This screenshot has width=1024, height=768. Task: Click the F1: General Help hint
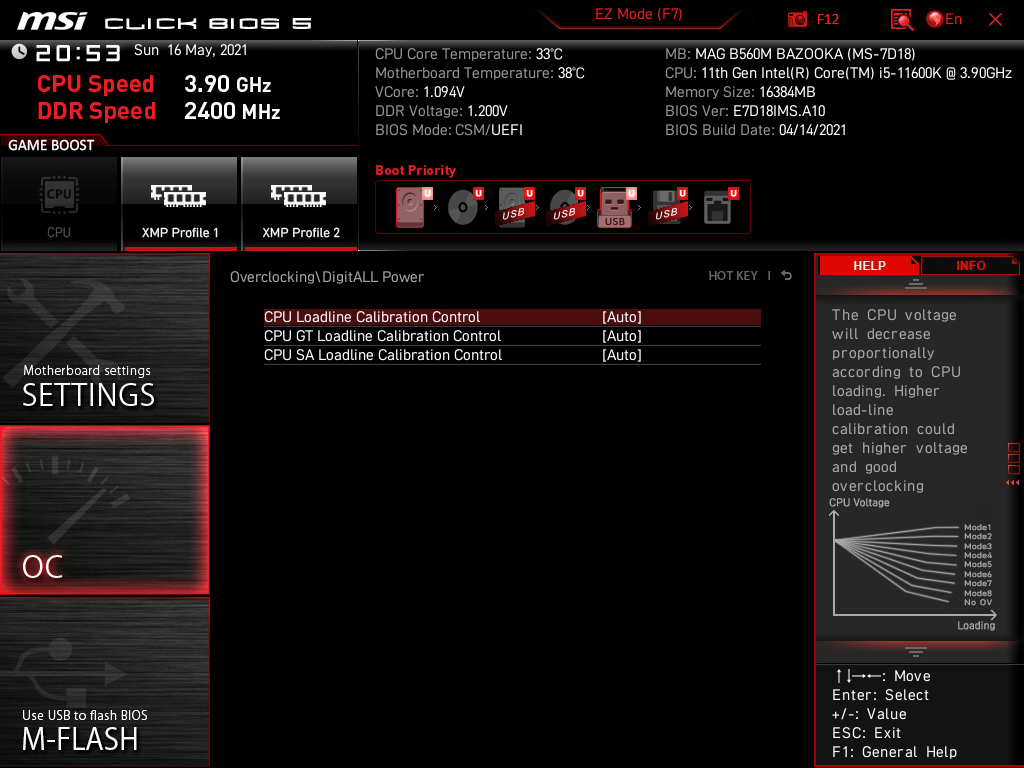tap(894, 752)
